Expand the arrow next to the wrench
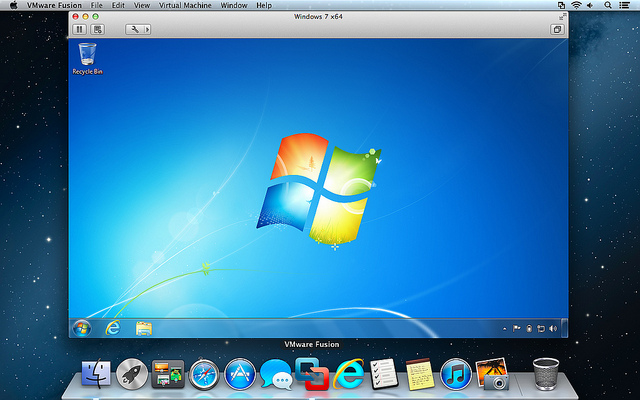The image size is (640, 400). tap(147, 30)
